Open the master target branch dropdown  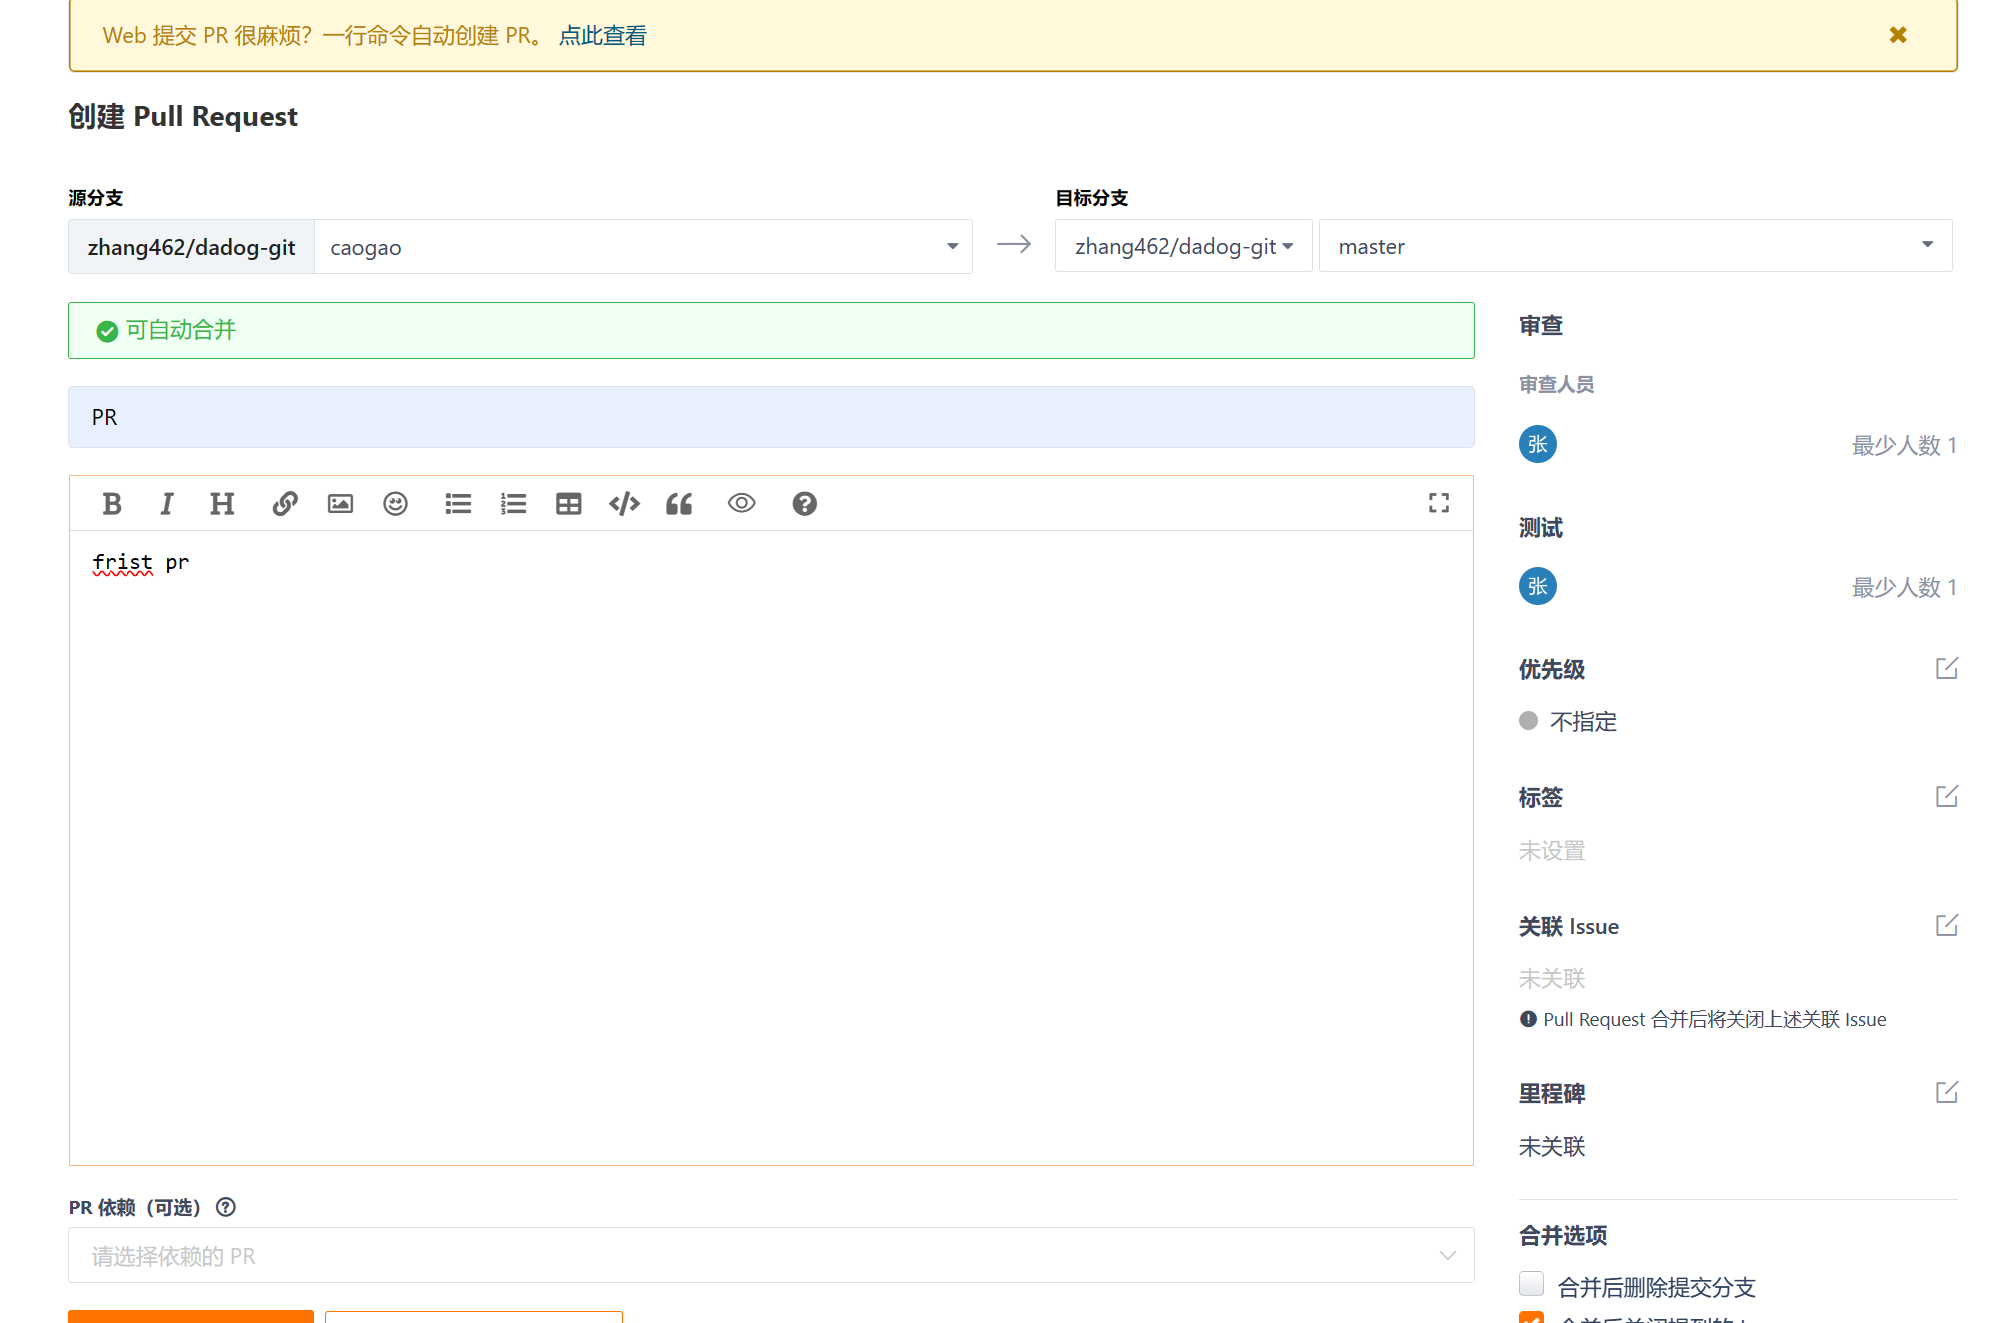coord(1634,246)
